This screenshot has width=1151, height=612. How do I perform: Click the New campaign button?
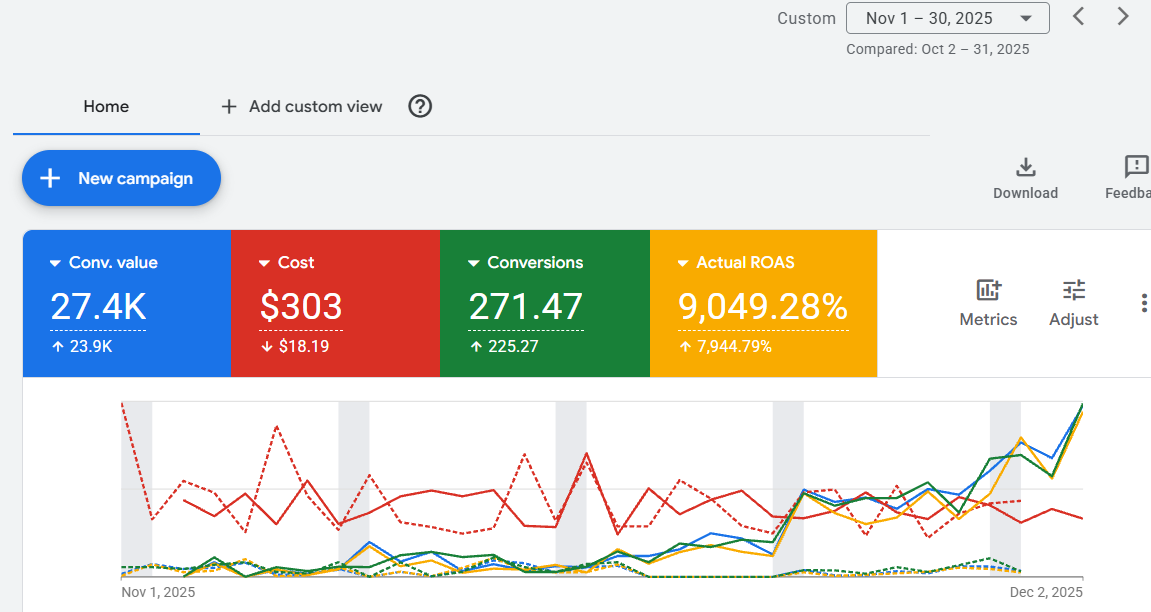coord(121,178)
